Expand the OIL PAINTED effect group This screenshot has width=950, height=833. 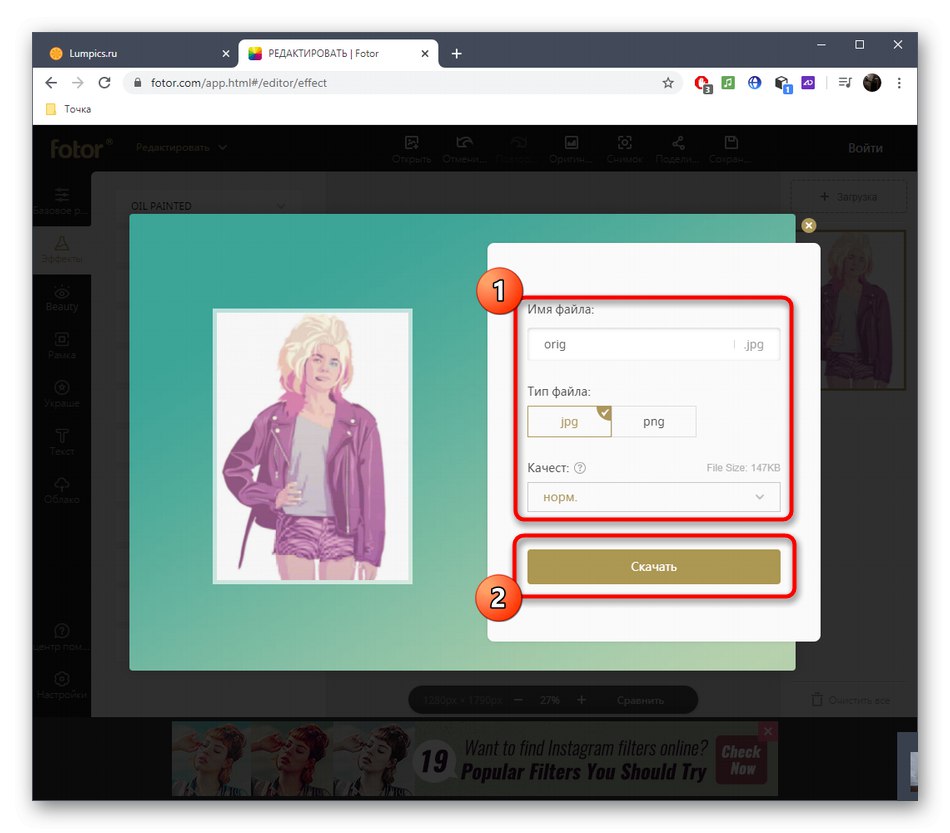(208, 206)
